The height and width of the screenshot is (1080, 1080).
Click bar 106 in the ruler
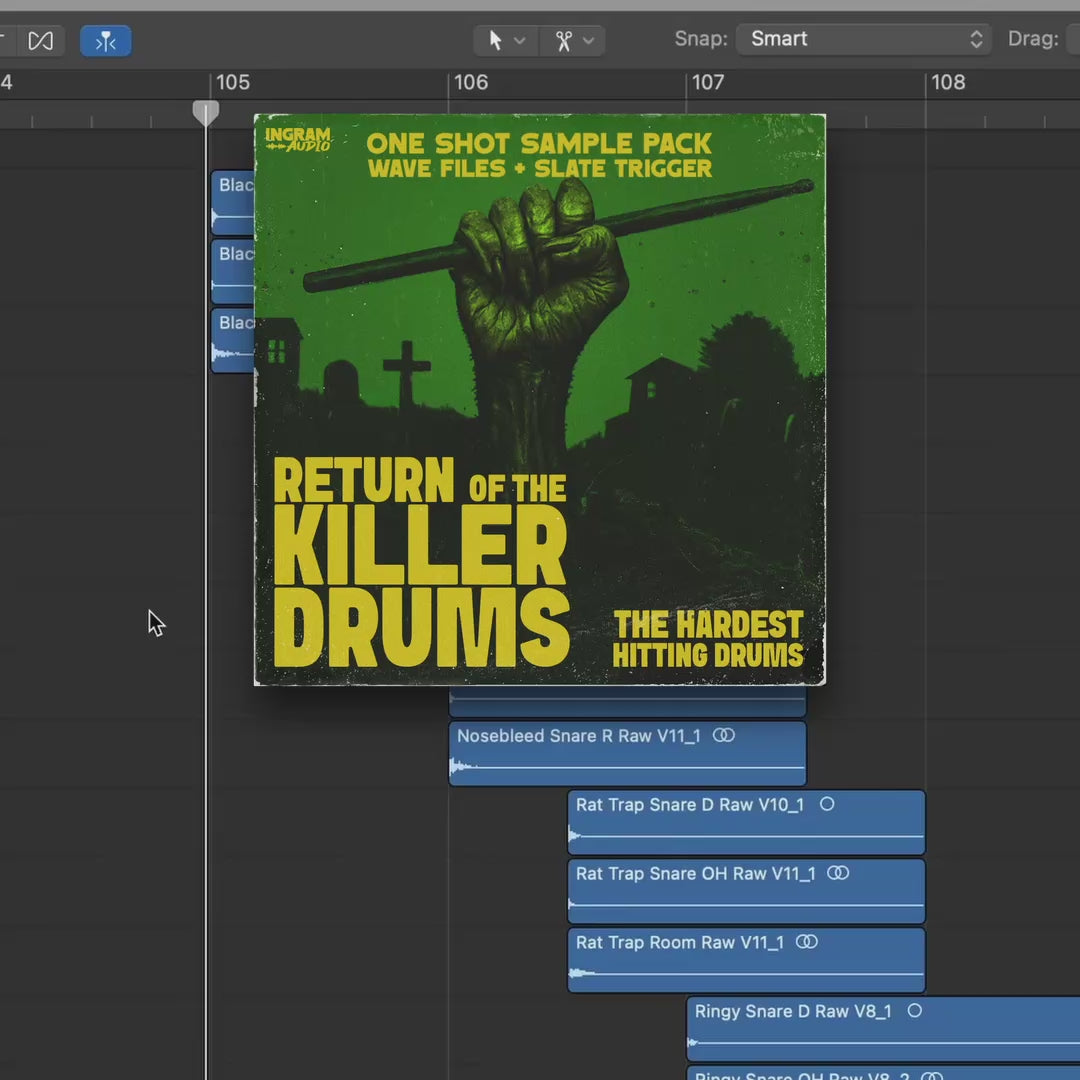(470, 82)
